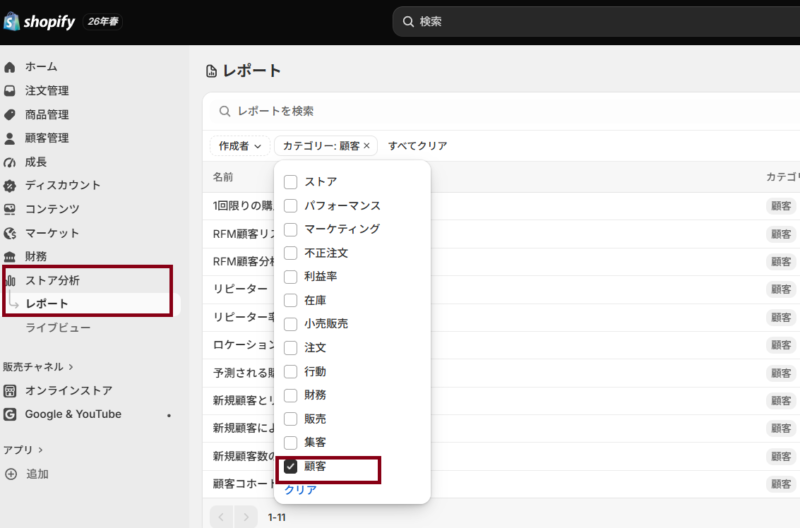Open 商品管理 in the sidebar

click(x=47, y=115)
